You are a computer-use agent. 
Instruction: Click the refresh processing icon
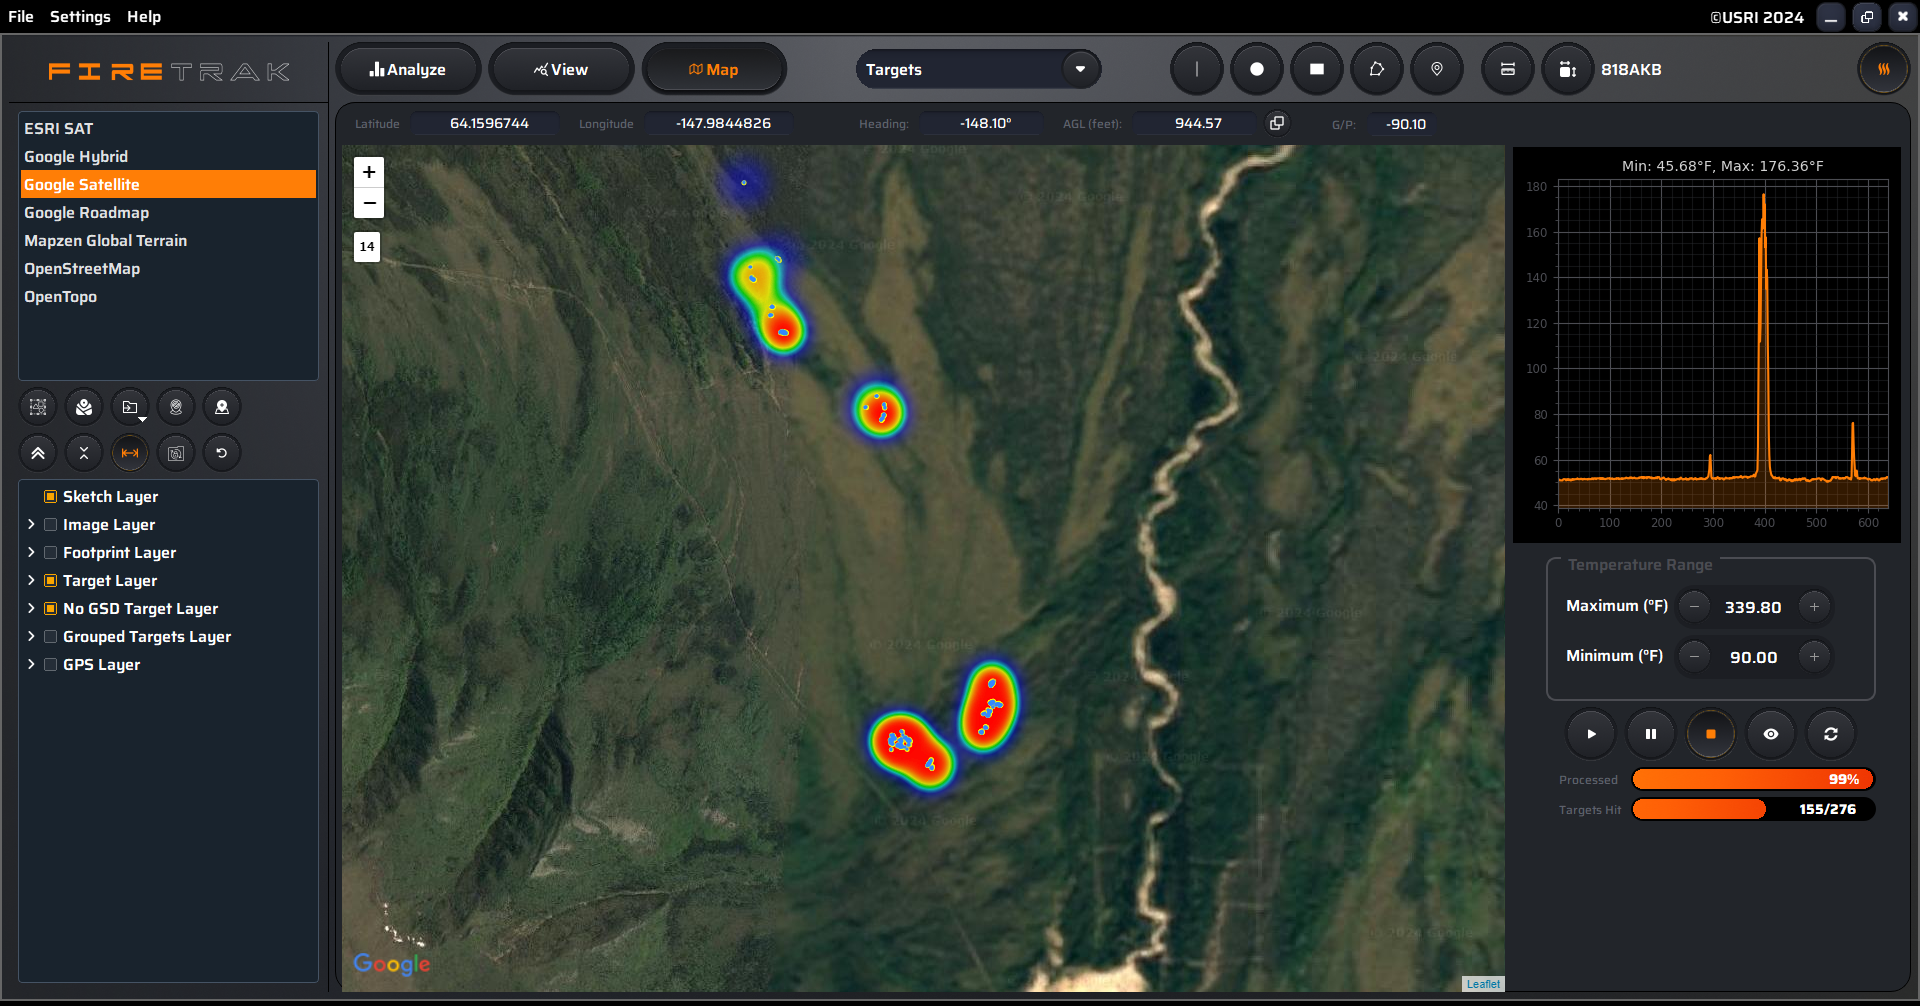click(x=1830, y=734)
